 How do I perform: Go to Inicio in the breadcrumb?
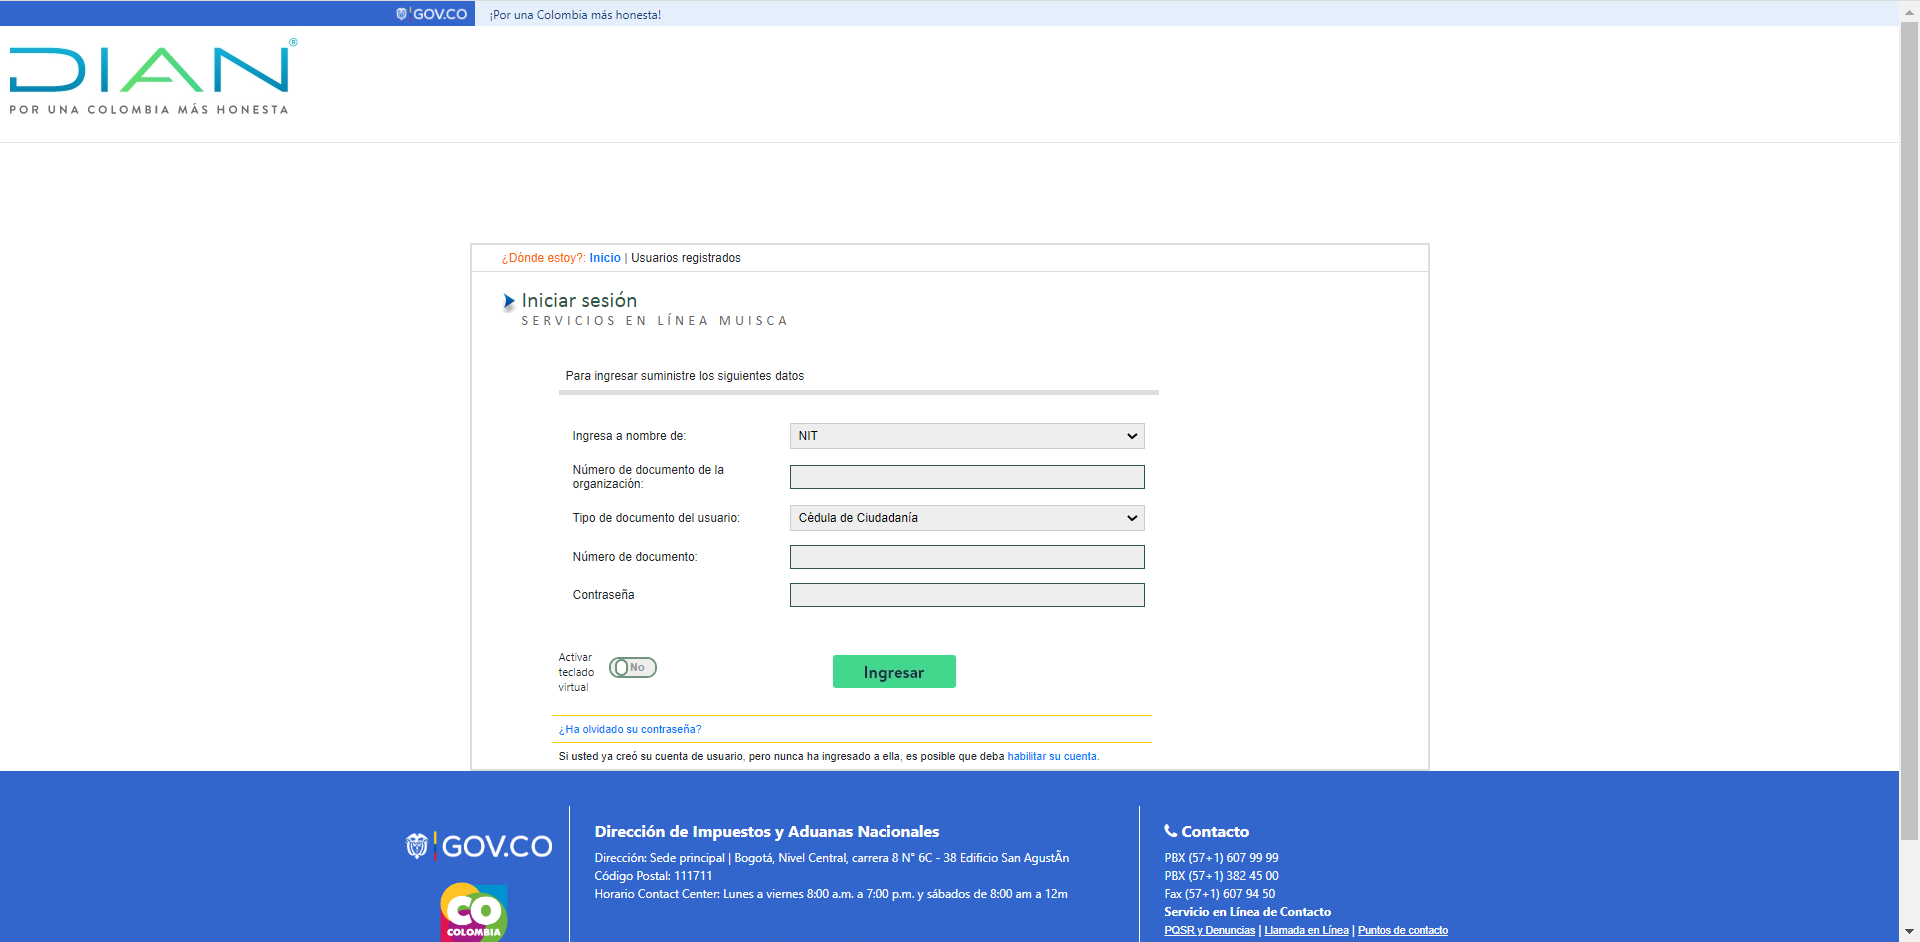point(604,258)
